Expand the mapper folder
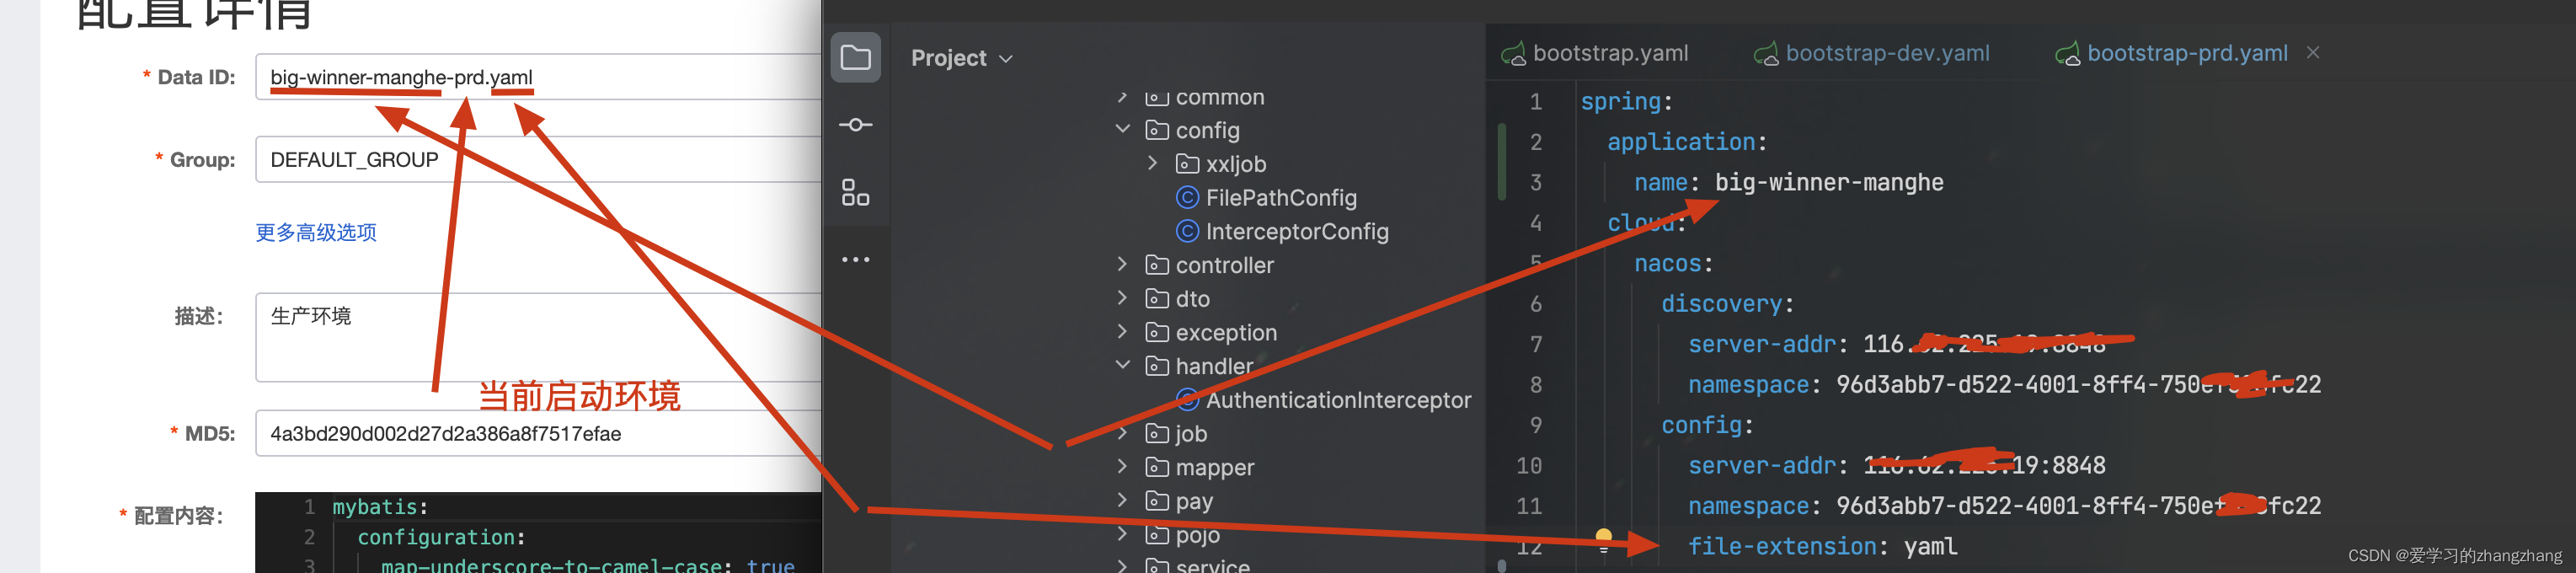This screenshot has height=573, width=2576. pyautogui.click(x=1122, y=466)
